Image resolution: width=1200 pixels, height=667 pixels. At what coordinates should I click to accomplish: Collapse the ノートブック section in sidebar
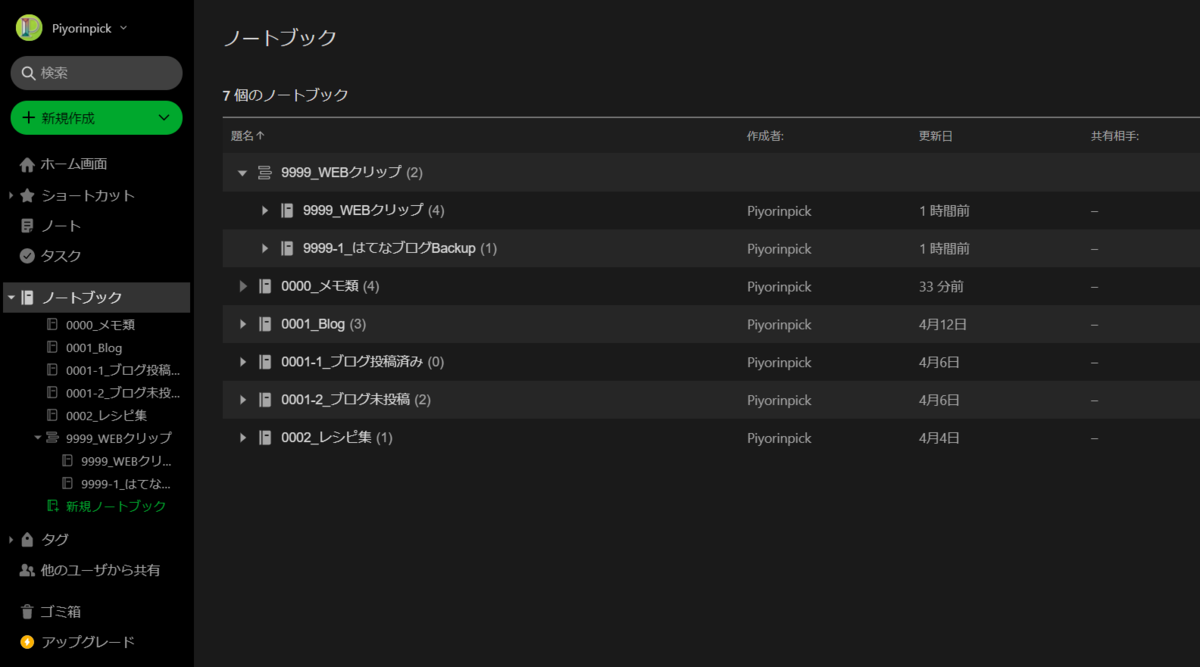pos(10,297)
